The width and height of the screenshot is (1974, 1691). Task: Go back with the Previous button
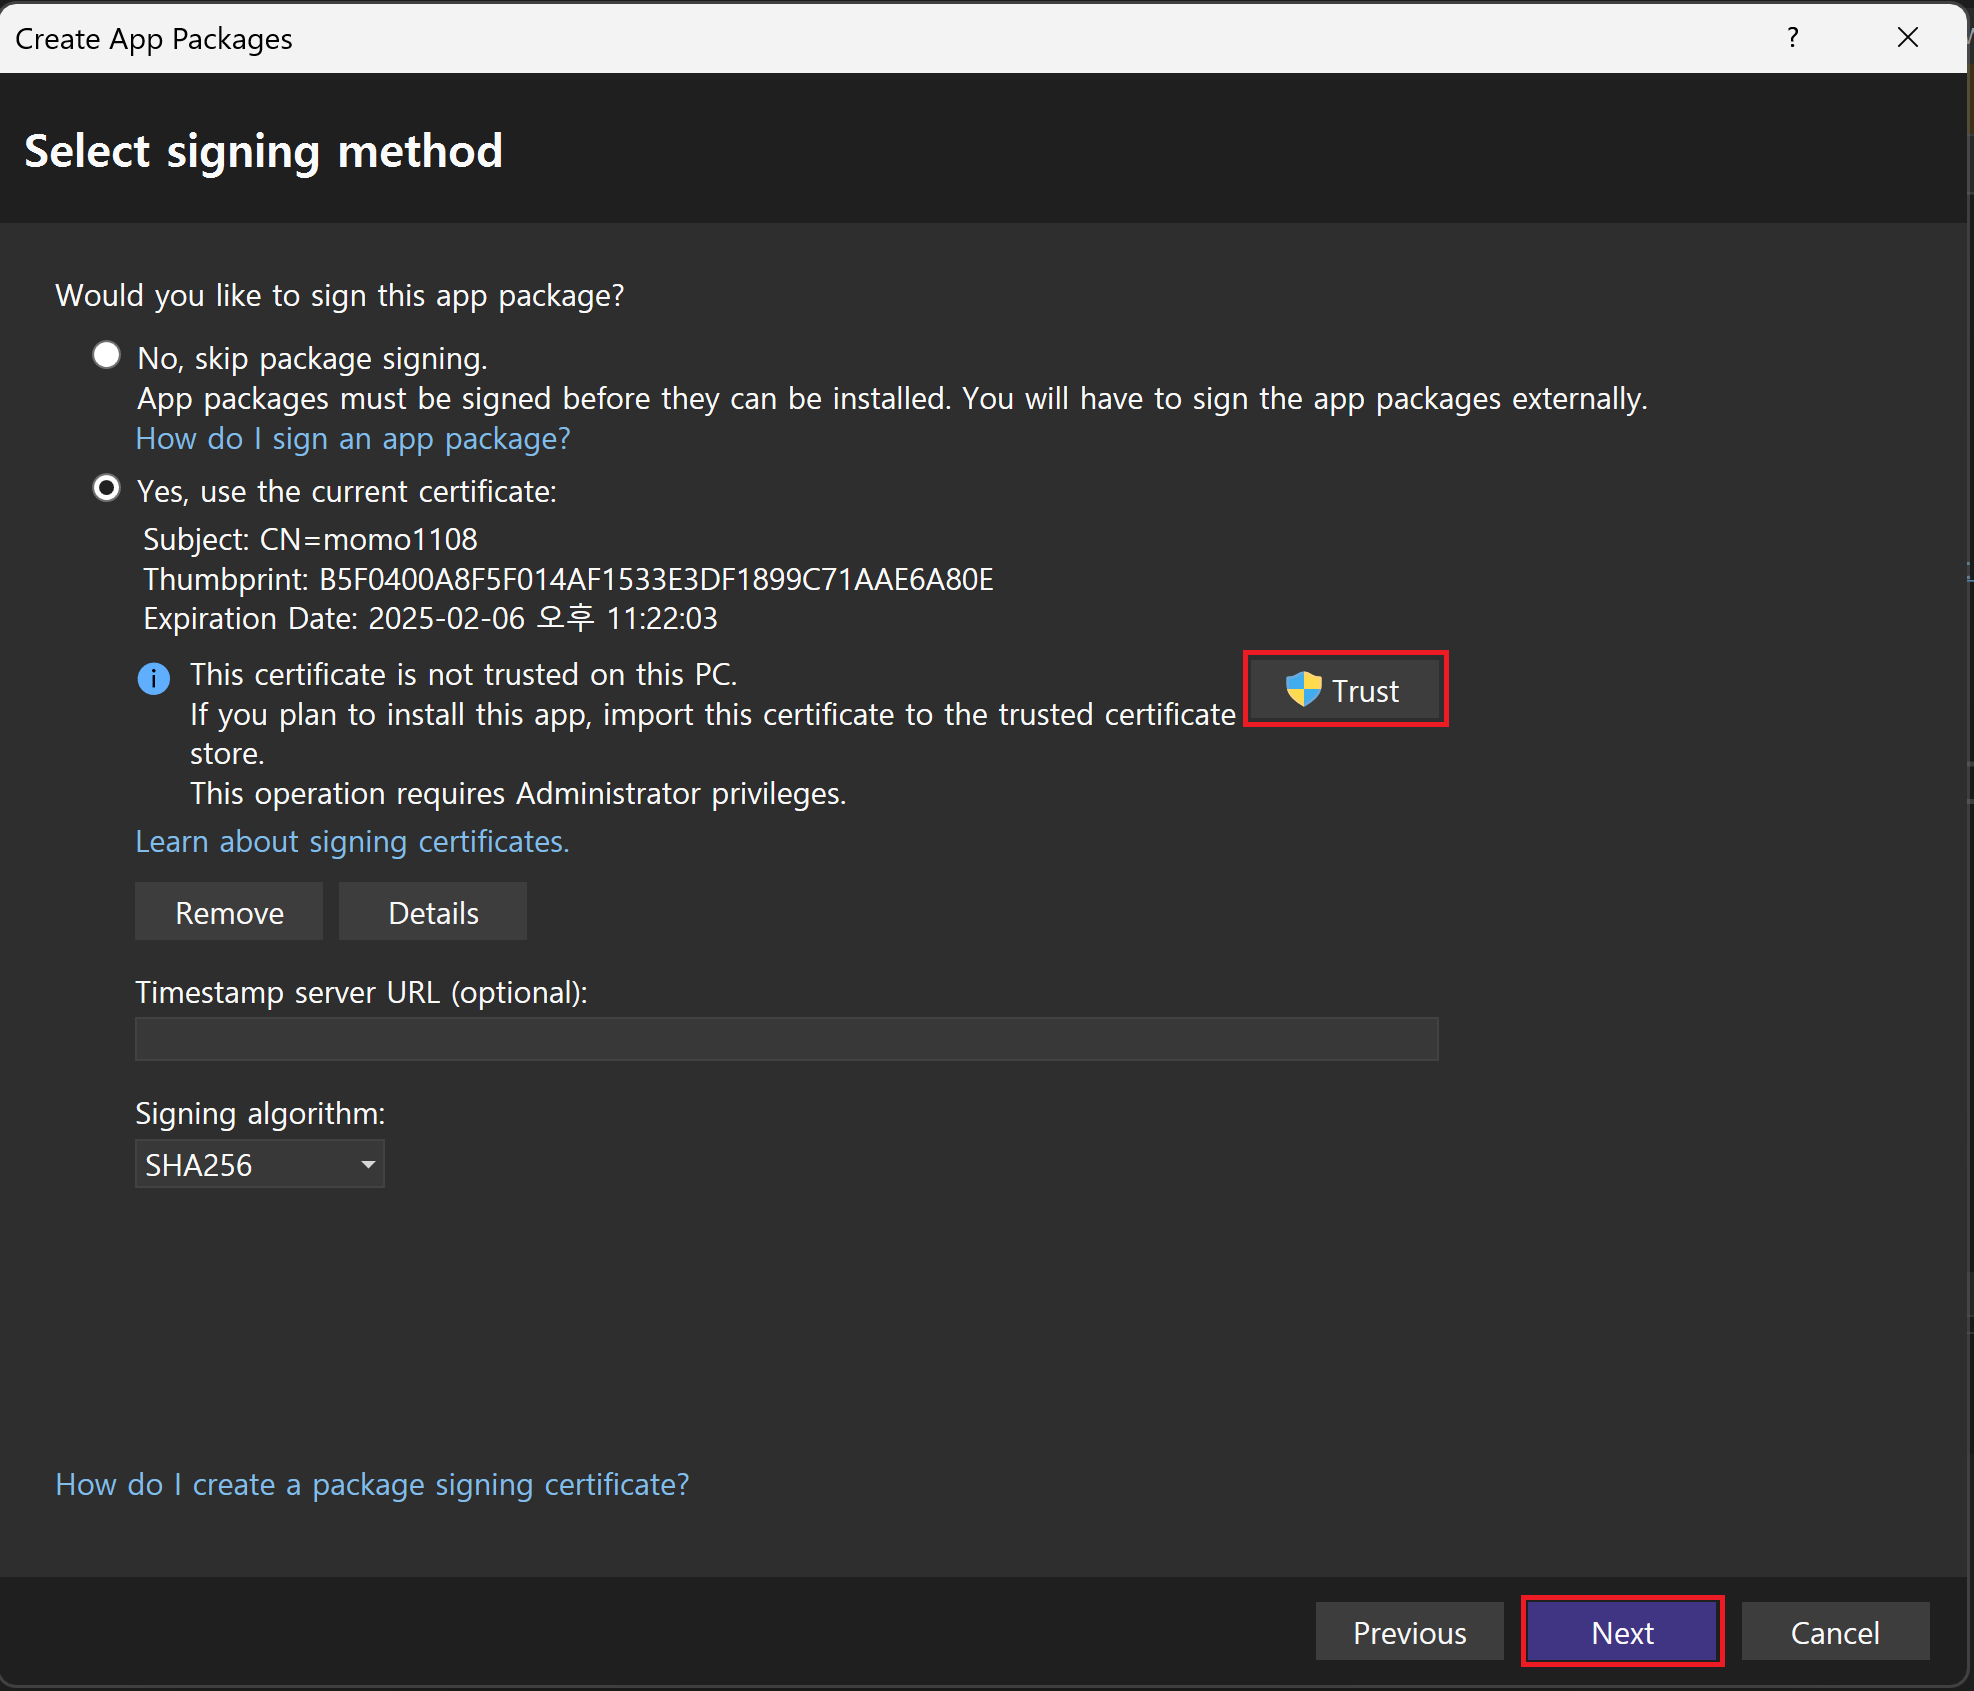point(1409,1632)
